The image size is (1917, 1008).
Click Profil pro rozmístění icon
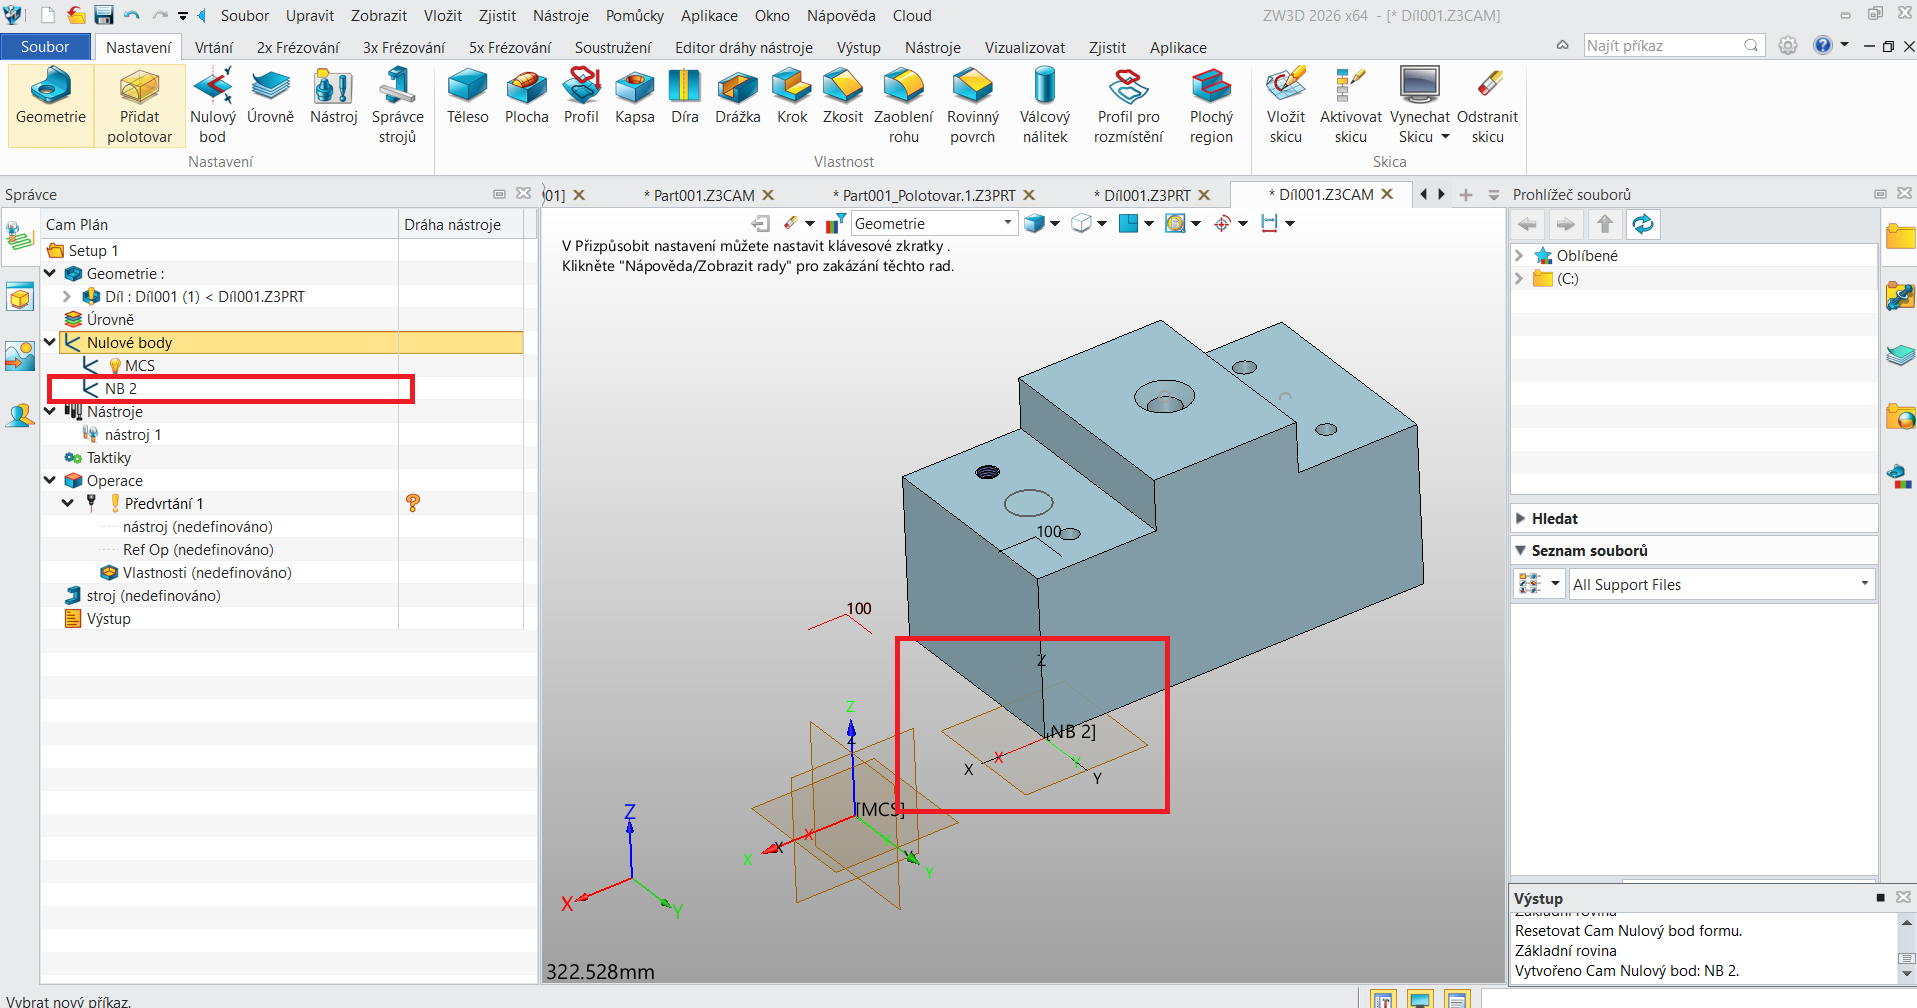[1128, 105]
